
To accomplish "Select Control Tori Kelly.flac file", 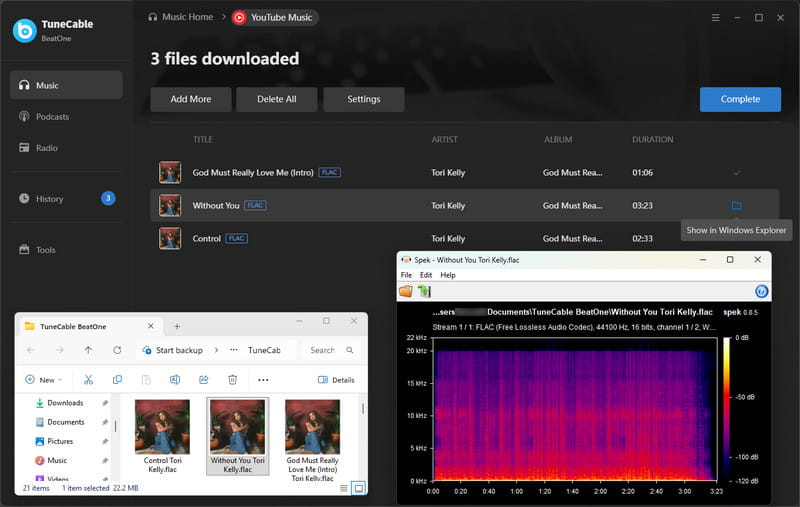I will point(162,437).
